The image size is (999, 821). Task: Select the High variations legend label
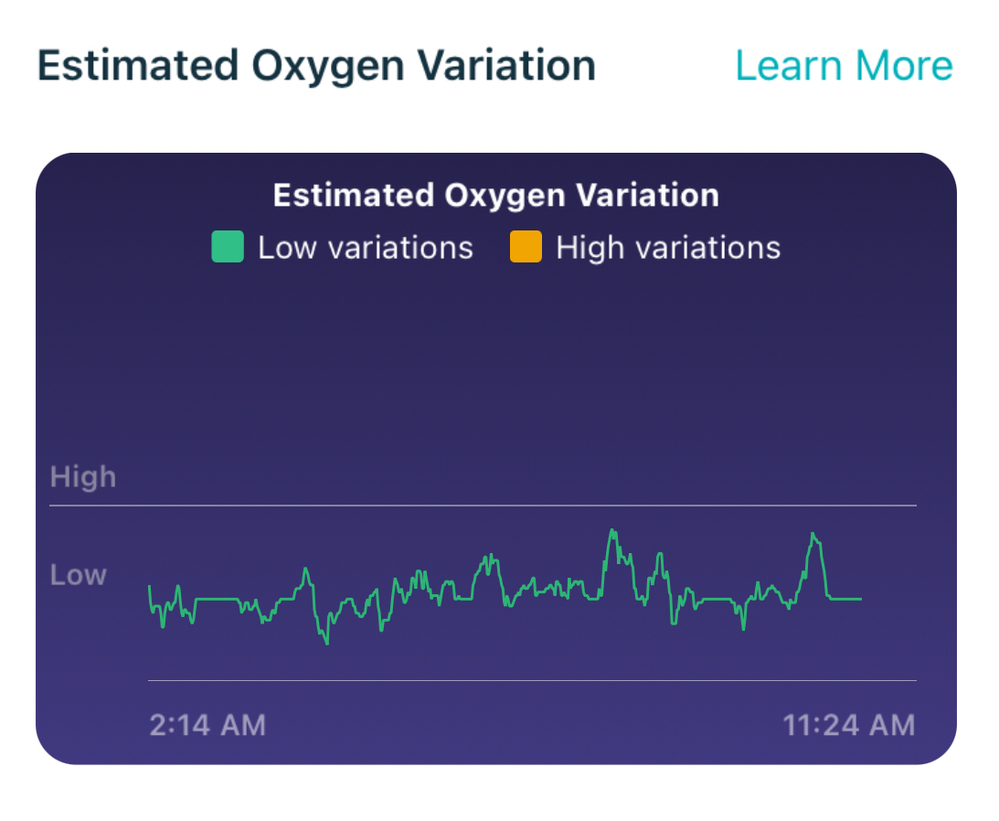click(668, 248)
